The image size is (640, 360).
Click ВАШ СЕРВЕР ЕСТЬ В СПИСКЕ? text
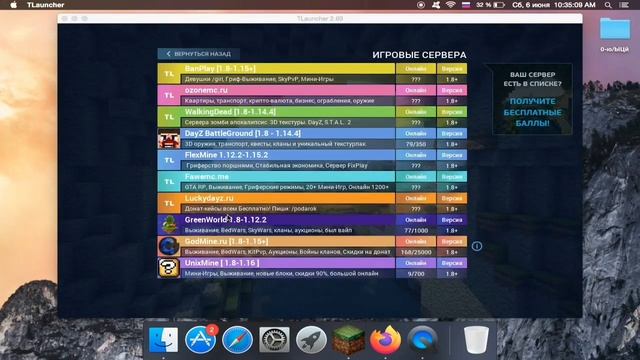click(x=532, y=79)
